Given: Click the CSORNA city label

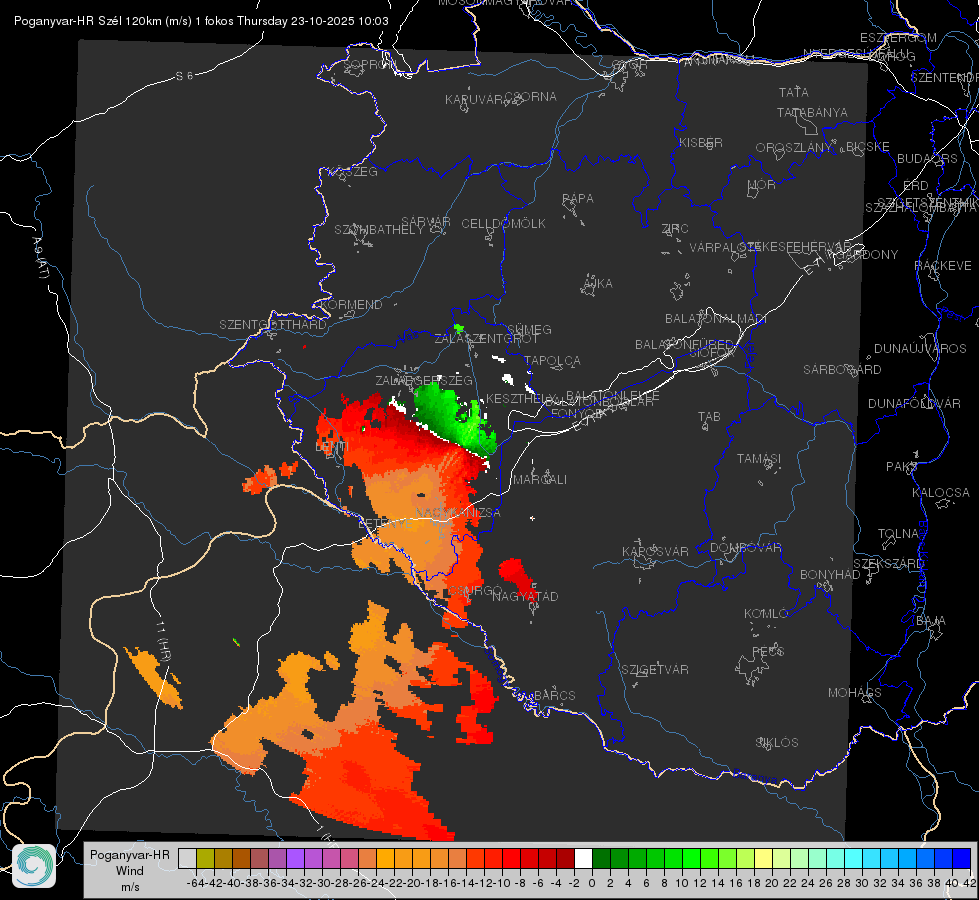Looking at the screenshot, I should click(531, 97).
